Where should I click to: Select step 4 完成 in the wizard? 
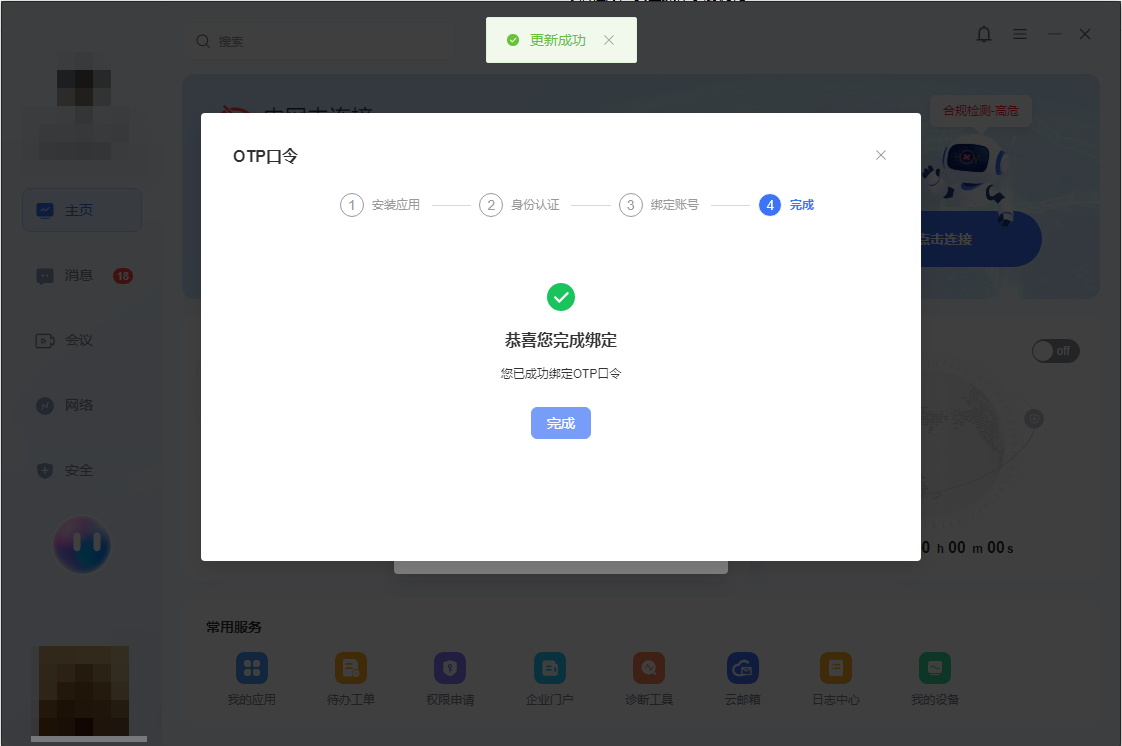coord(786,205)
